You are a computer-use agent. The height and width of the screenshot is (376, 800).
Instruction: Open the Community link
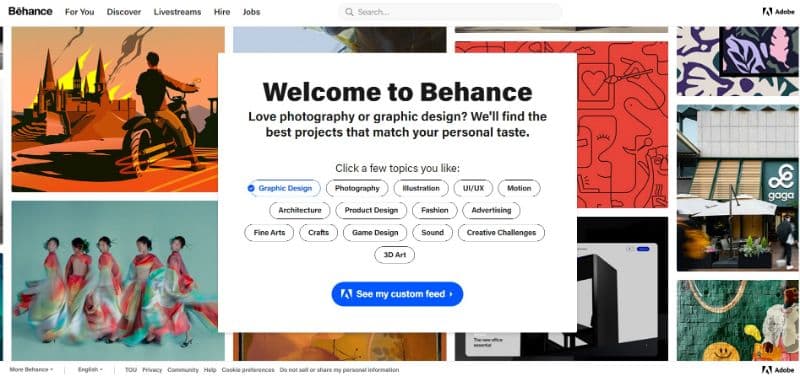(183, 370)
